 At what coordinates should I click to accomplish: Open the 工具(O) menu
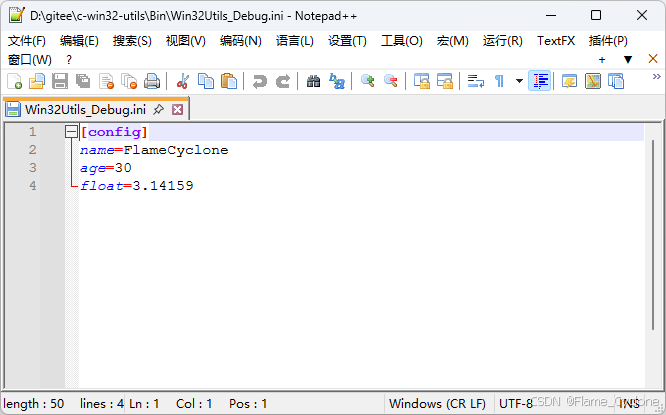pyautogui.click(x=402, y=41)
